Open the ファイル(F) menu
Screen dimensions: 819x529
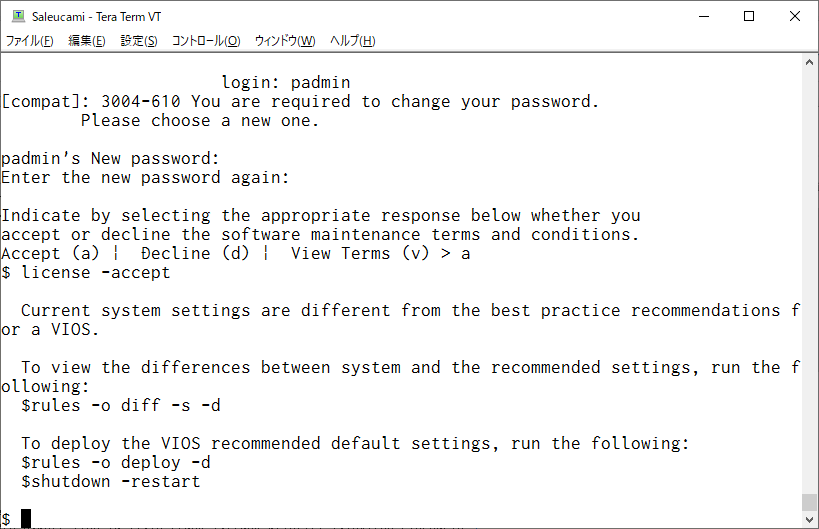point(29,41)
